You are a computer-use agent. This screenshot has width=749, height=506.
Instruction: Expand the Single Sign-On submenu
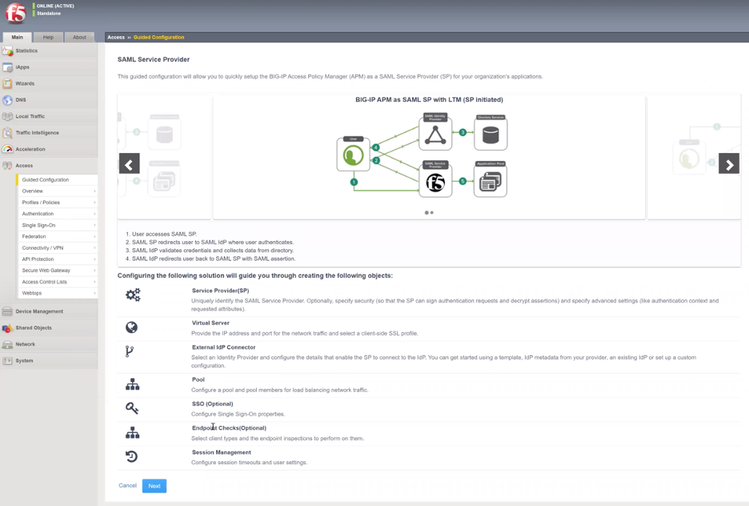pyautogui.click(x=57, y=225)
